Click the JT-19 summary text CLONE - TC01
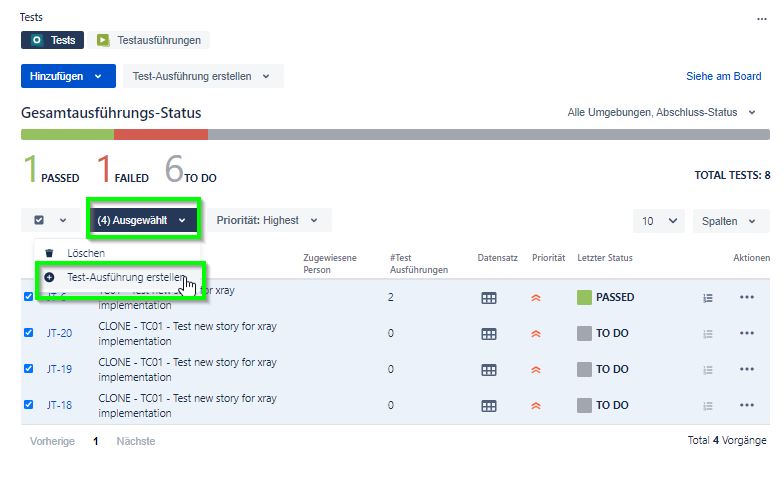This screenshot has height=483, width=784. click(187, 370)
